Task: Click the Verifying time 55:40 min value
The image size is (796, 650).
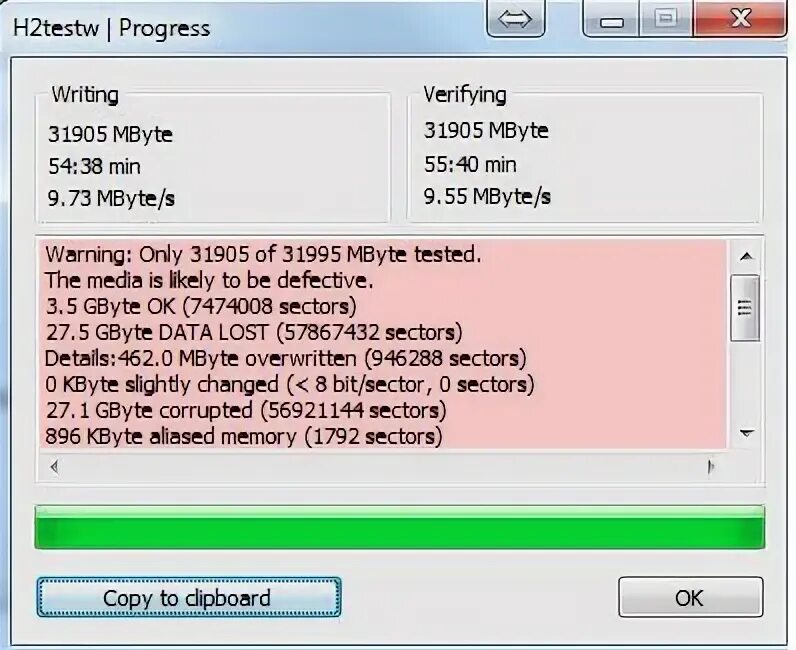Action: [x=470, y=165]
